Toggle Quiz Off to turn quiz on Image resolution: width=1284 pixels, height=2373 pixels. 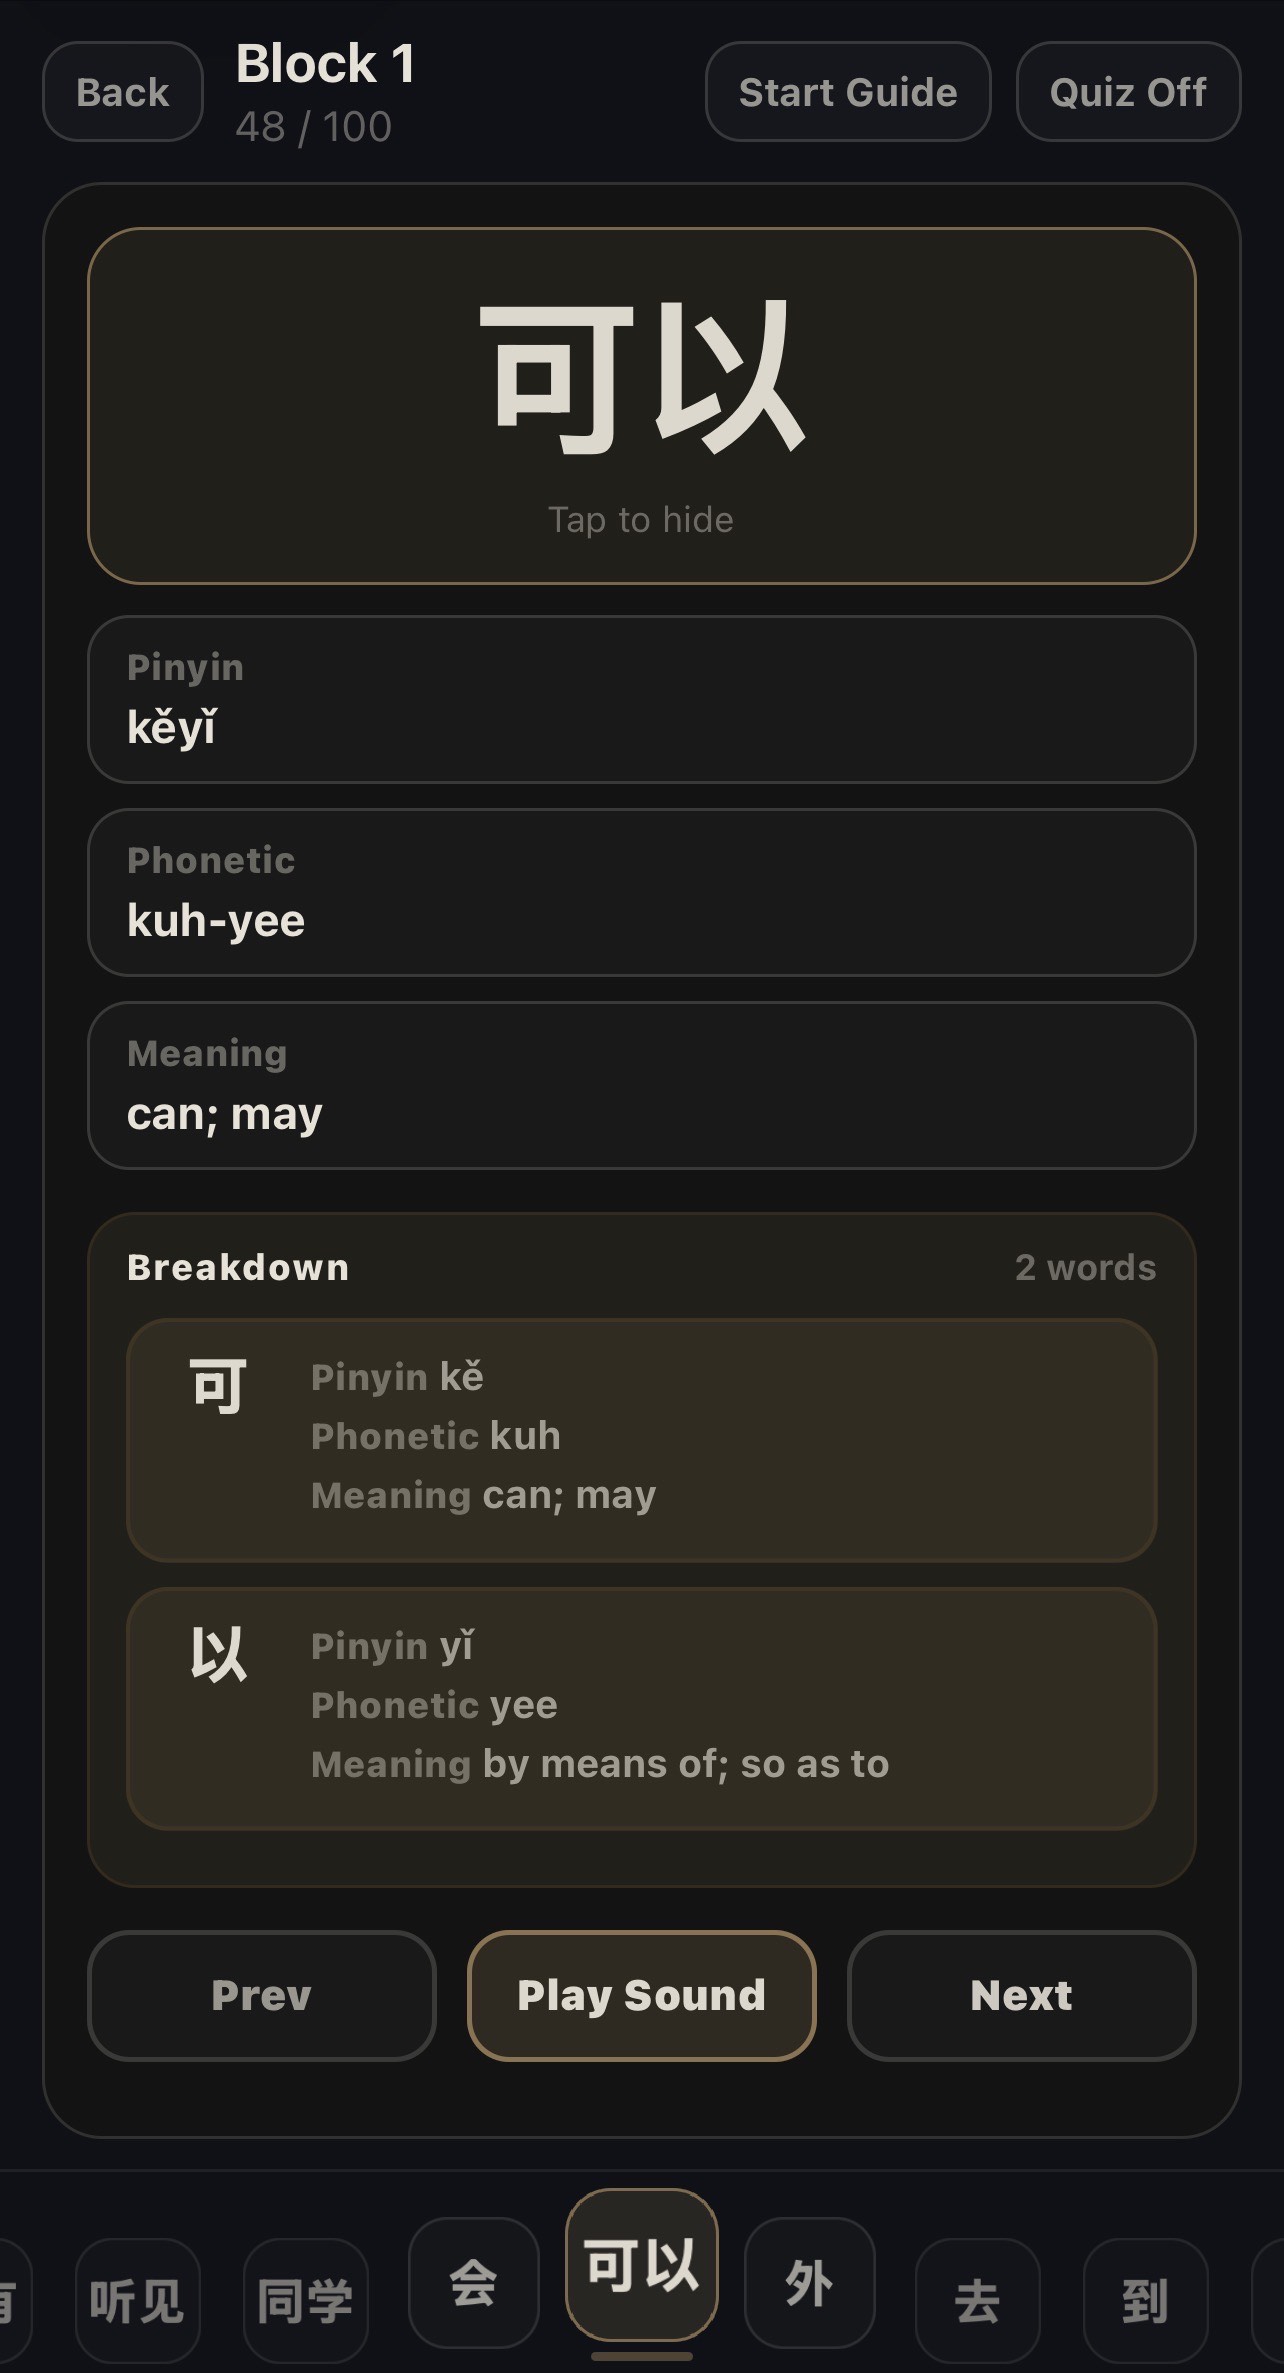(x=1126, y=92)
